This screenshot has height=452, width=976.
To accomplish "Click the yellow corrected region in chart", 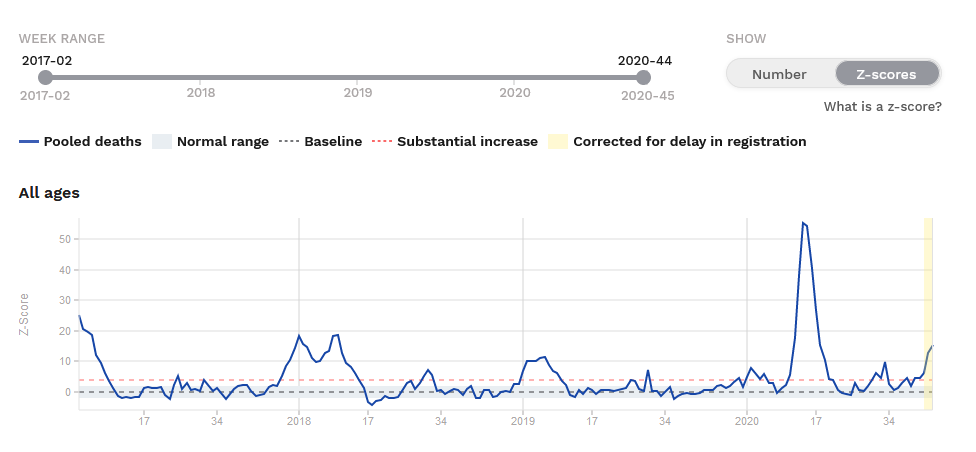I will 928,300.
